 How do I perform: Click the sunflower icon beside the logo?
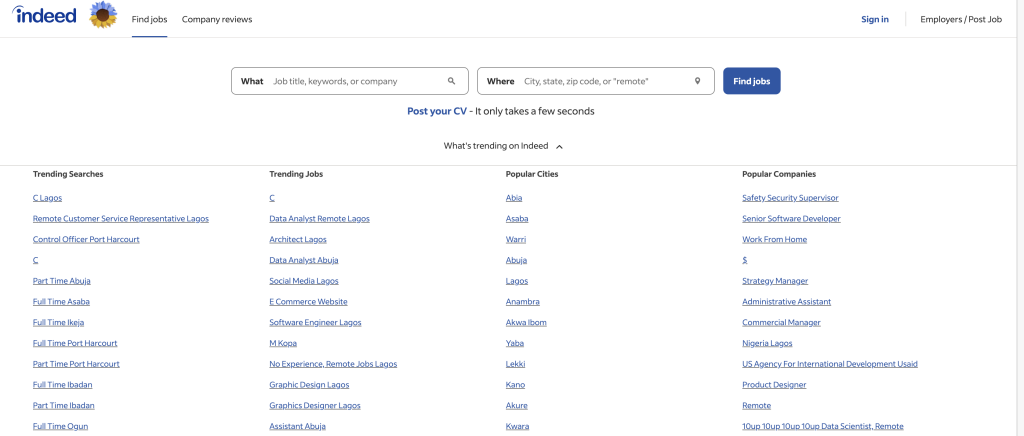[103, 15]
